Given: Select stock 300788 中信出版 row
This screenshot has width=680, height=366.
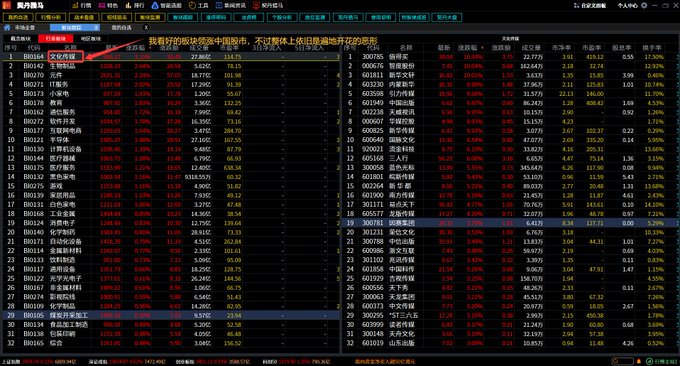Looking at the screenshot, I should pos(510,242).
